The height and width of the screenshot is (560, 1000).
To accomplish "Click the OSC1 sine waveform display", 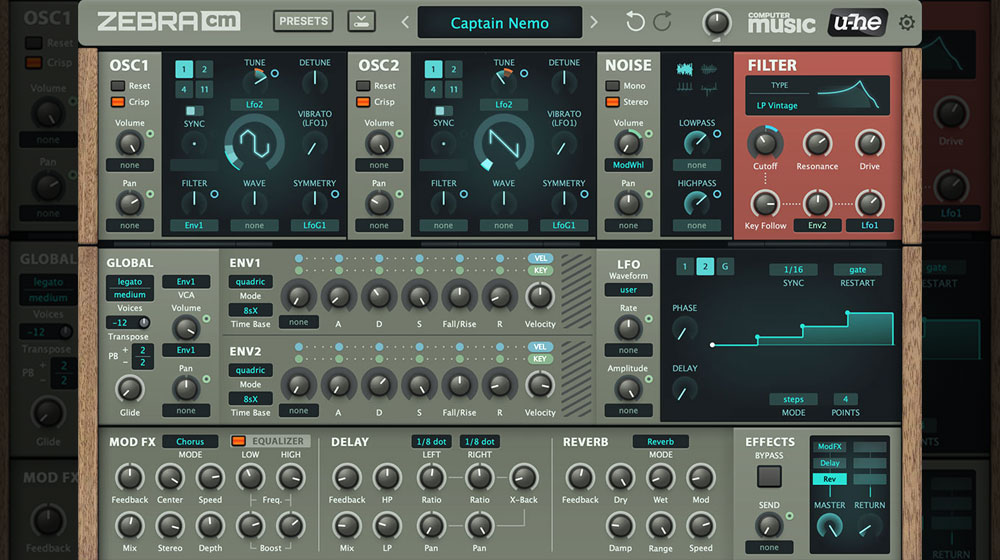I will tap(254, 144).
